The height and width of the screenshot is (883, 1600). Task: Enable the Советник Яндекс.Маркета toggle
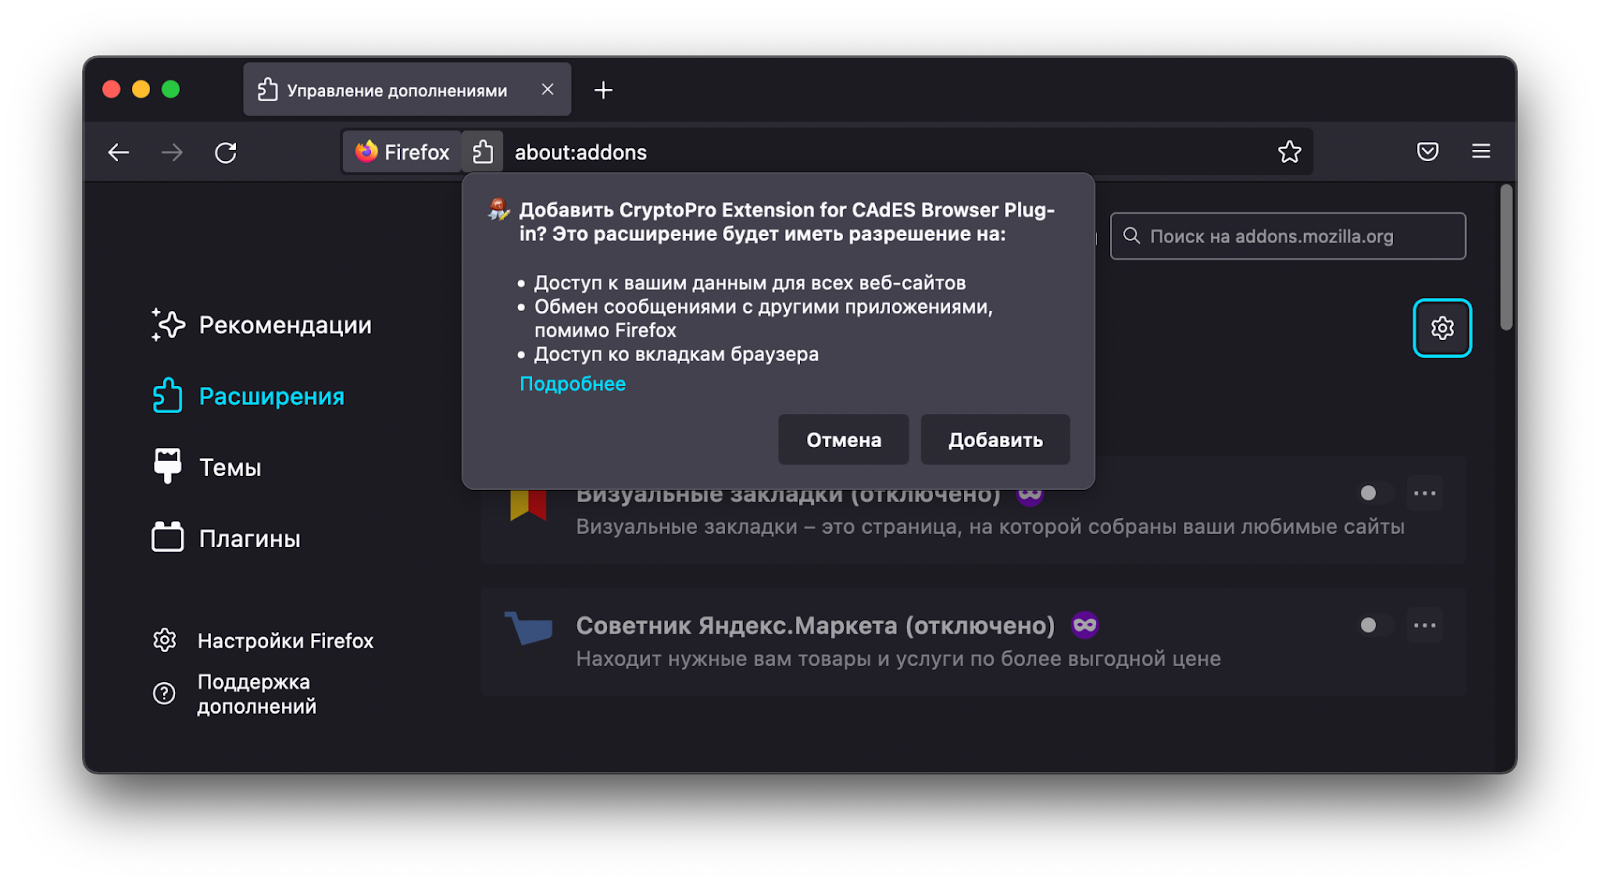coord(1375,625)
